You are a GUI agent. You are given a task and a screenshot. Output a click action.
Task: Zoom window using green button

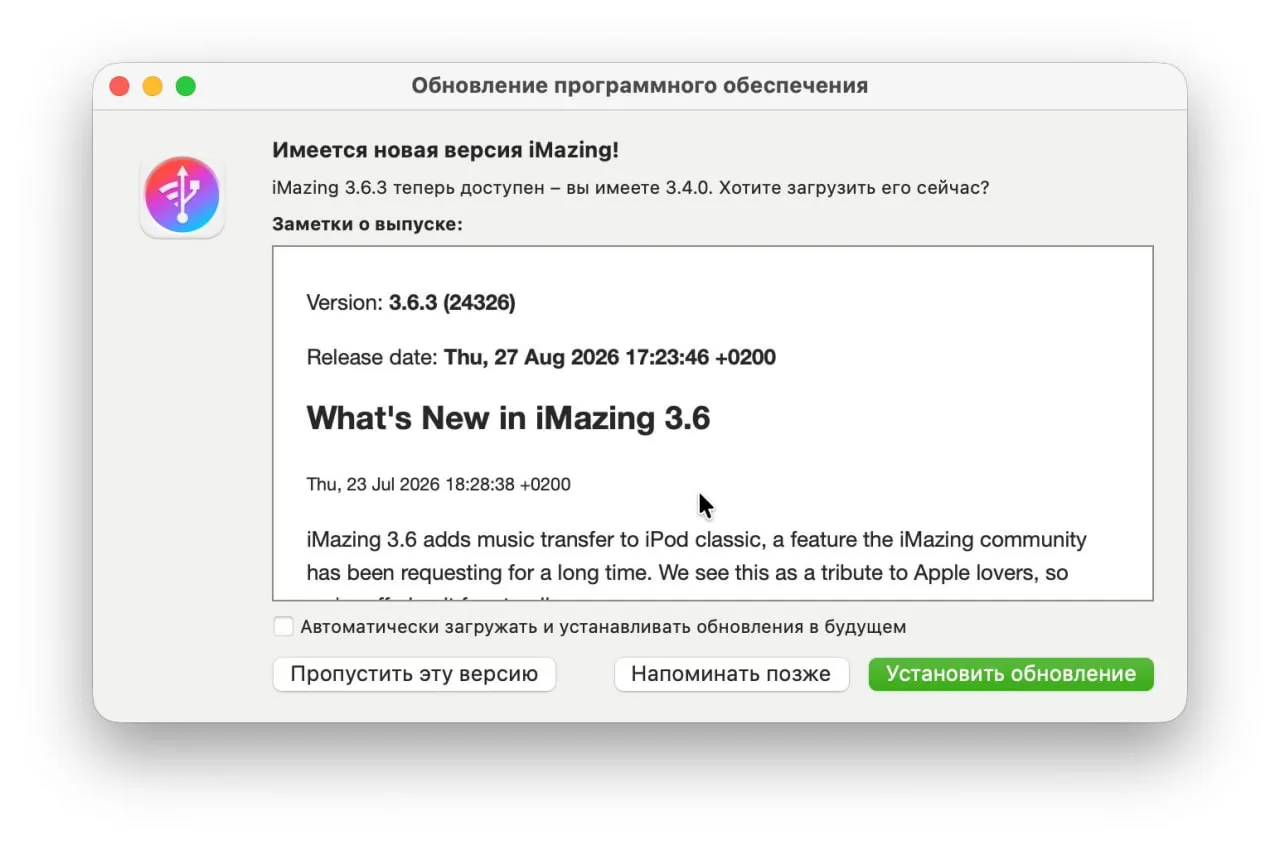(x=186, y=86)
